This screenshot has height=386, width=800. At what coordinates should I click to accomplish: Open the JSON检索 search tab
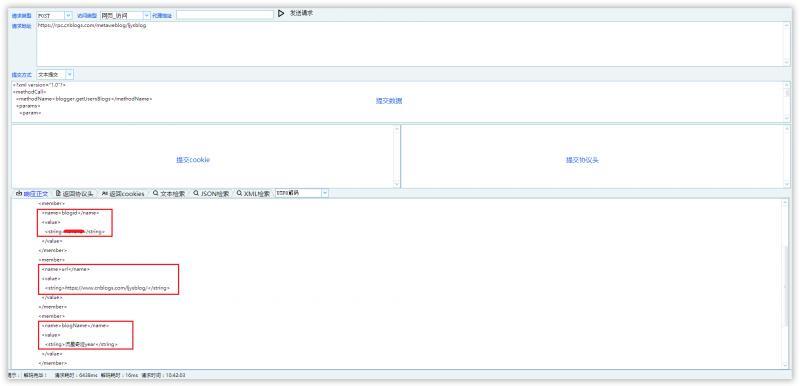pos(211,194)
